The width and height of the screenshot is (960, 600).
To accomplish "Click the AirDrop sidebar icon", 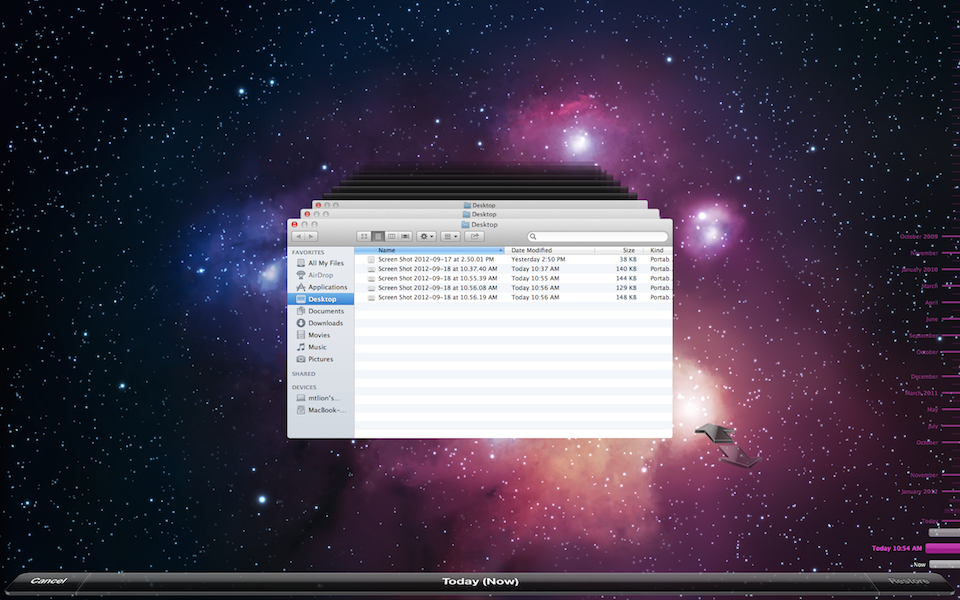I will [301, 276].
